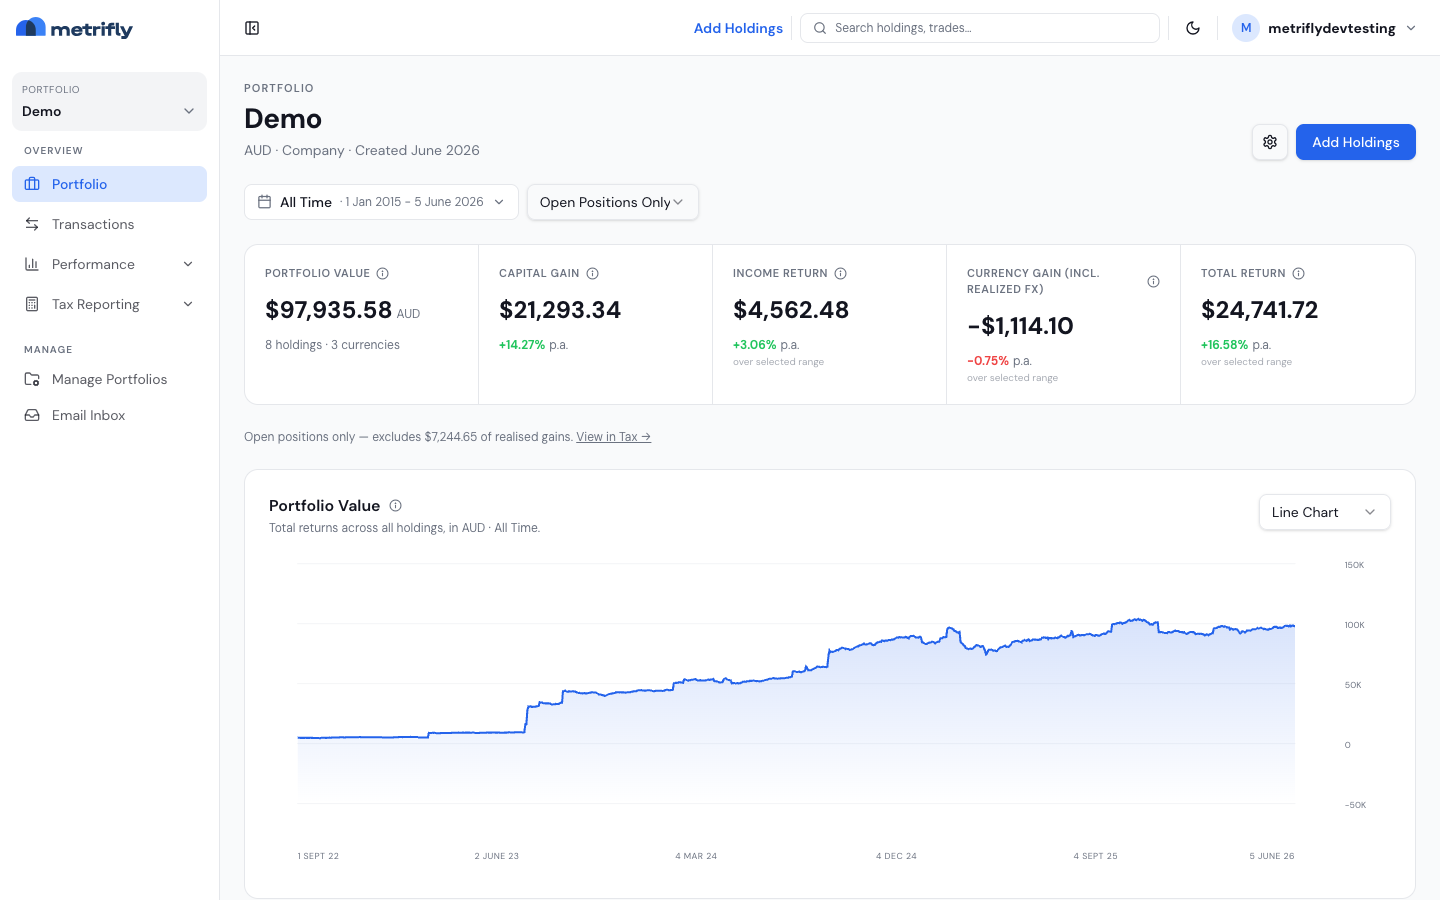Show info for Income Return card

pyautogui.click(x=840, y=273)
